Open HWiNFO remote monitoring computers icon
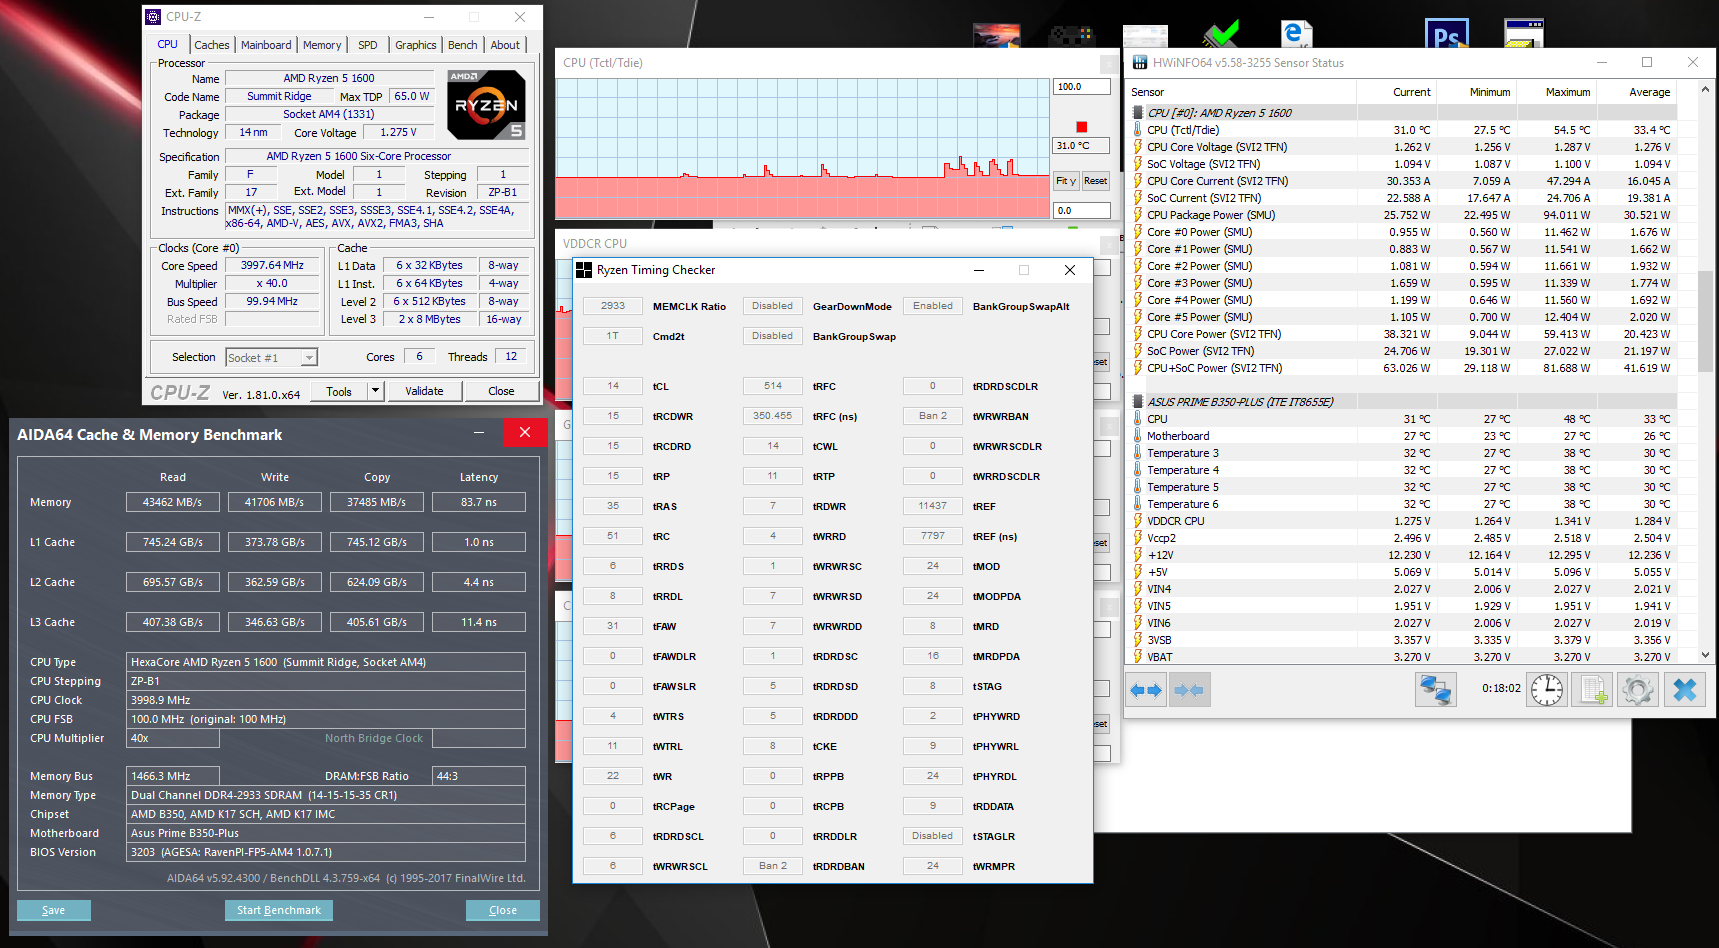The width and height of the screenshot is (1719, 948). click(x=1436, y=690)
